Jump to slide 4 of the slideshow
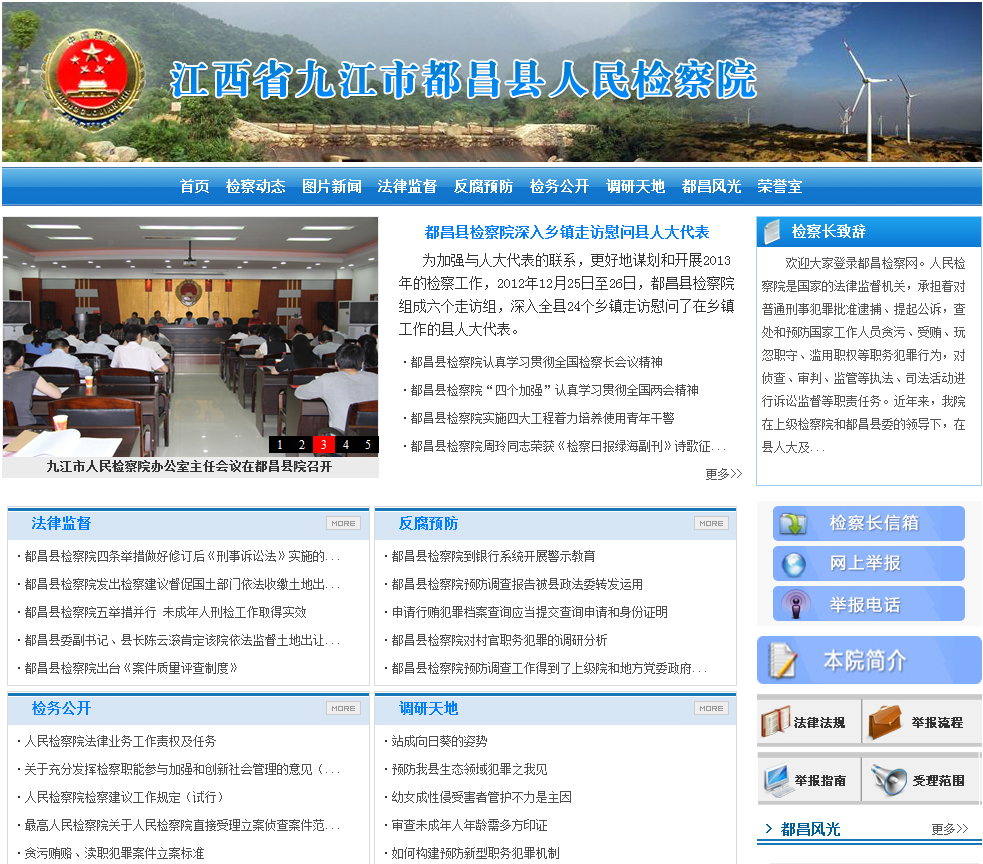The width and height of the screenshot is (983, 864). [346, 445]
